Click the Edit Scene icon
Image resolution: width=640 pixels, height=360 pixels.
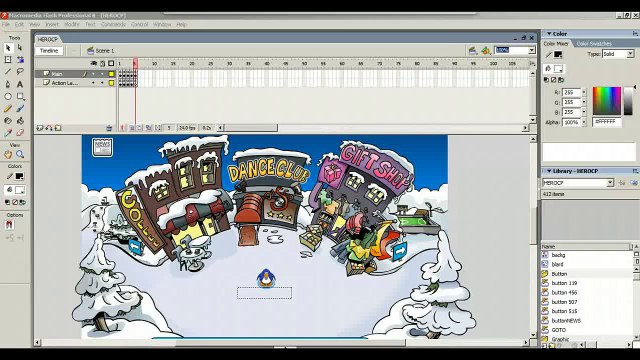point(473,50)
